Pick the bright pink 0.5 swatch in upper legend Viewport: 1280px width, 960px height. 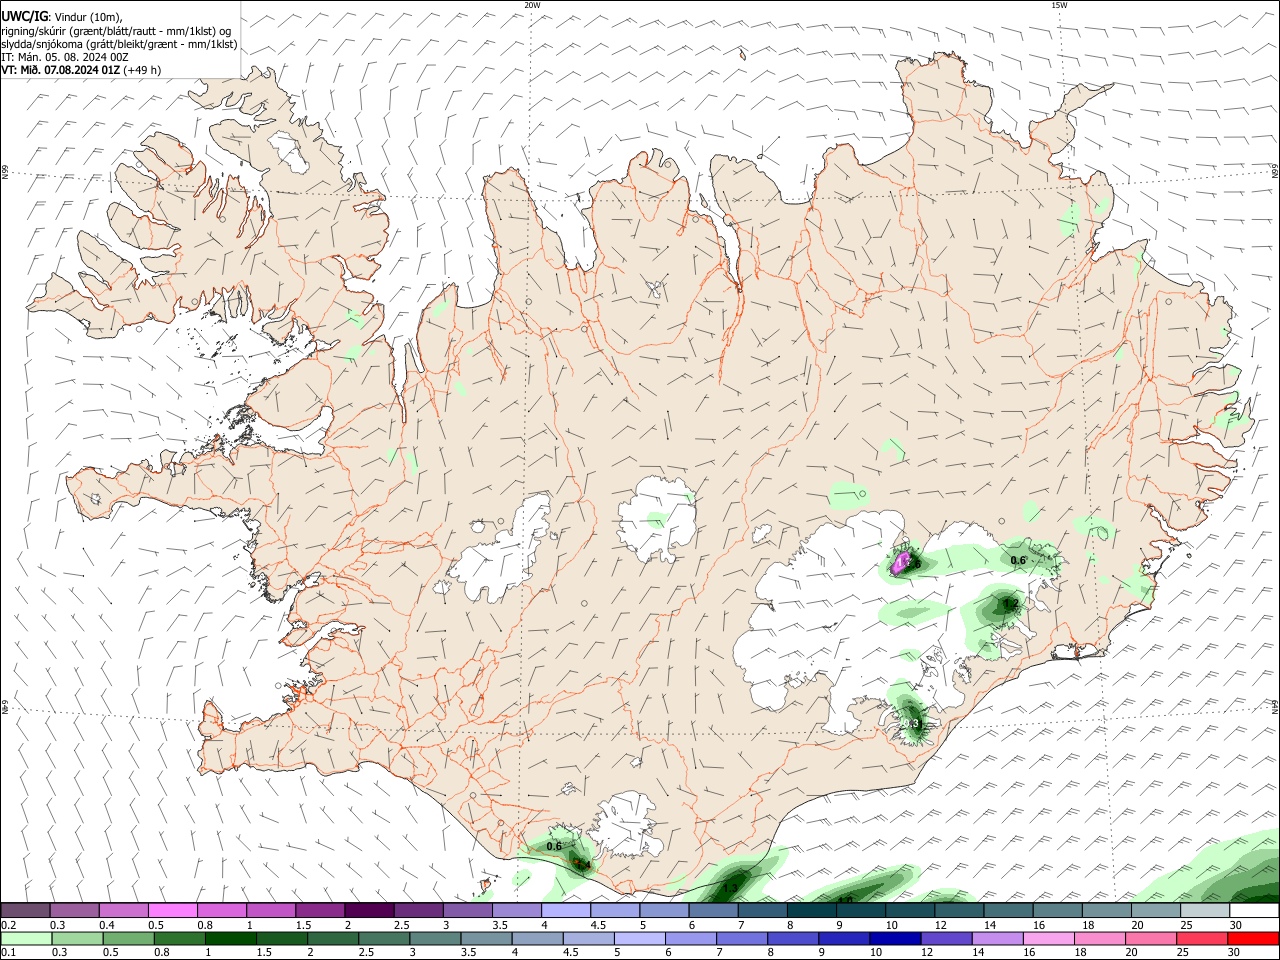[x=172, y=910]
